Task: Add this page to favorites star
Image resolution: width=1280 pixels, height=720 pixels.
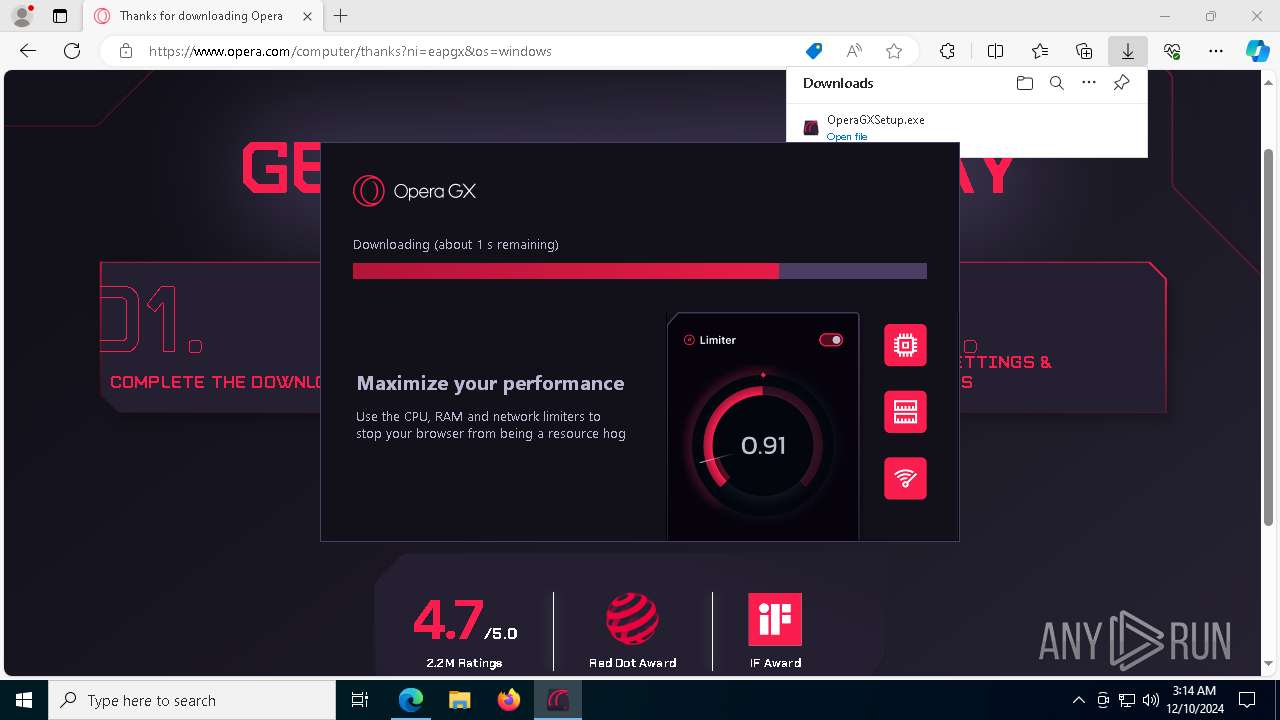Action: tap(894, 51)
